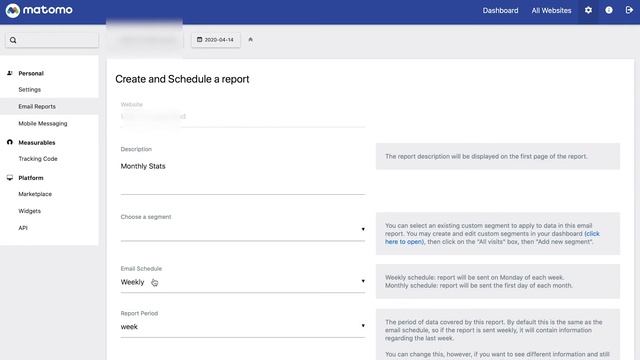Viewport: 640px width, 360px height.
Task: Open API under Platform
Action: point(23,228)
